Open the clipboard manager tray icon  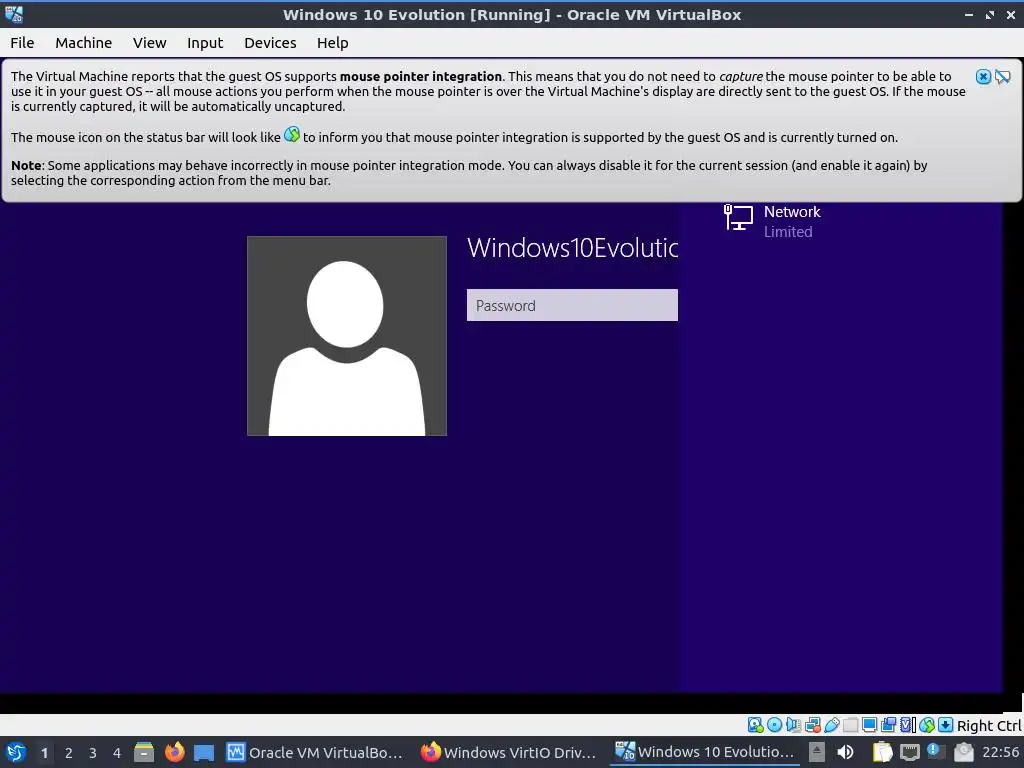coord(882,752)
